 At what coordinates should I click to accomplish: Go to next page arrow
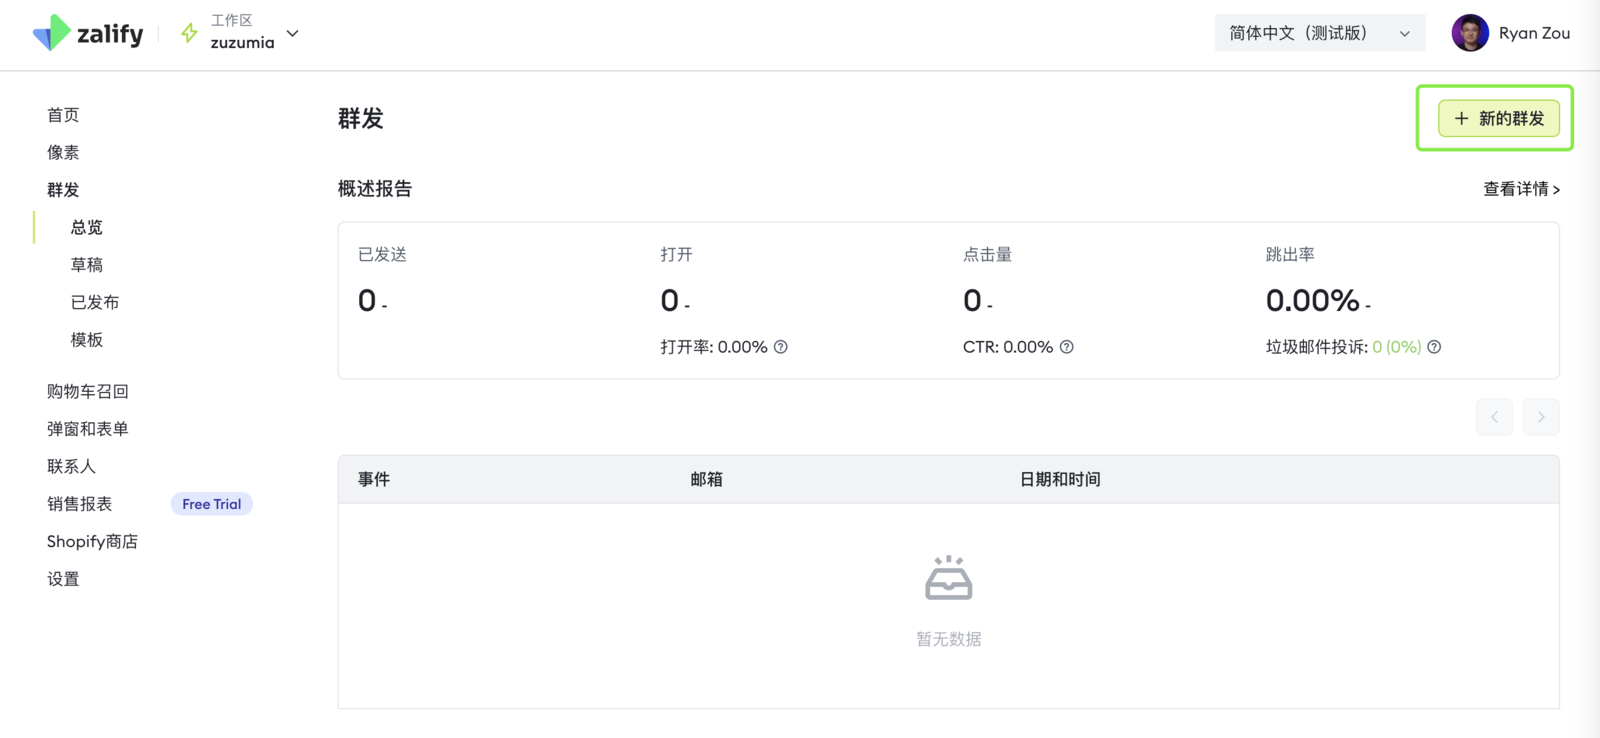click(x=1541, y=417)
